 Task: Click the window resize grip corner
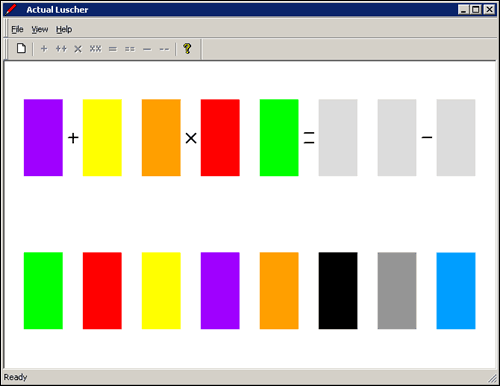point(492,378)
